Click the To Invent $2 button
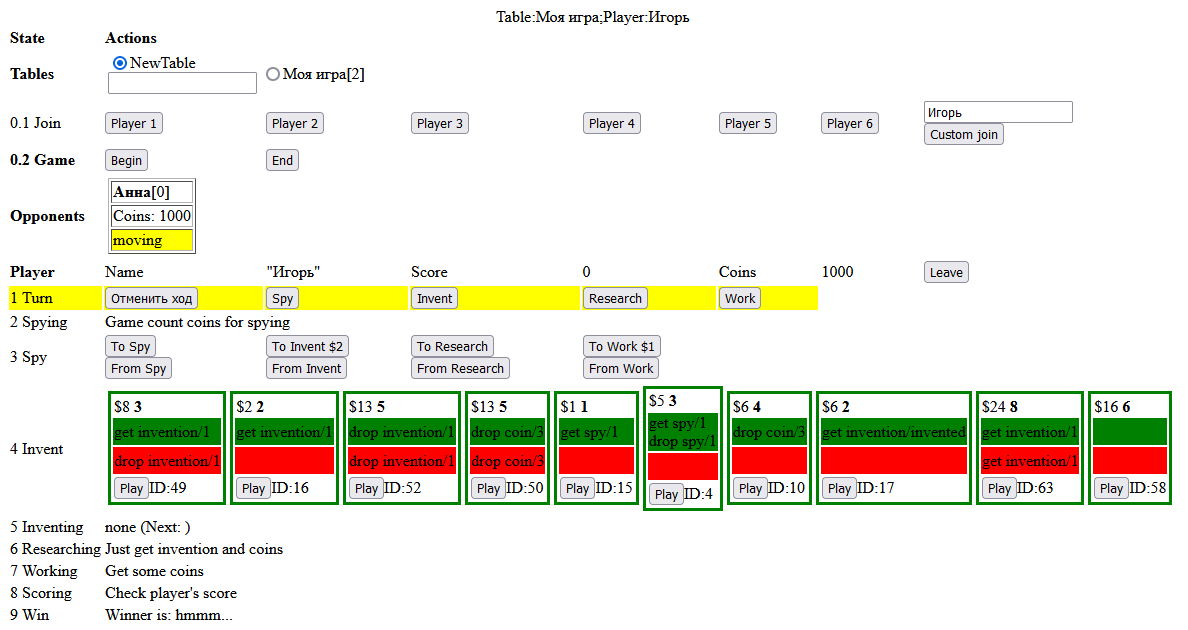1188x630 pixels. (307, 347)
